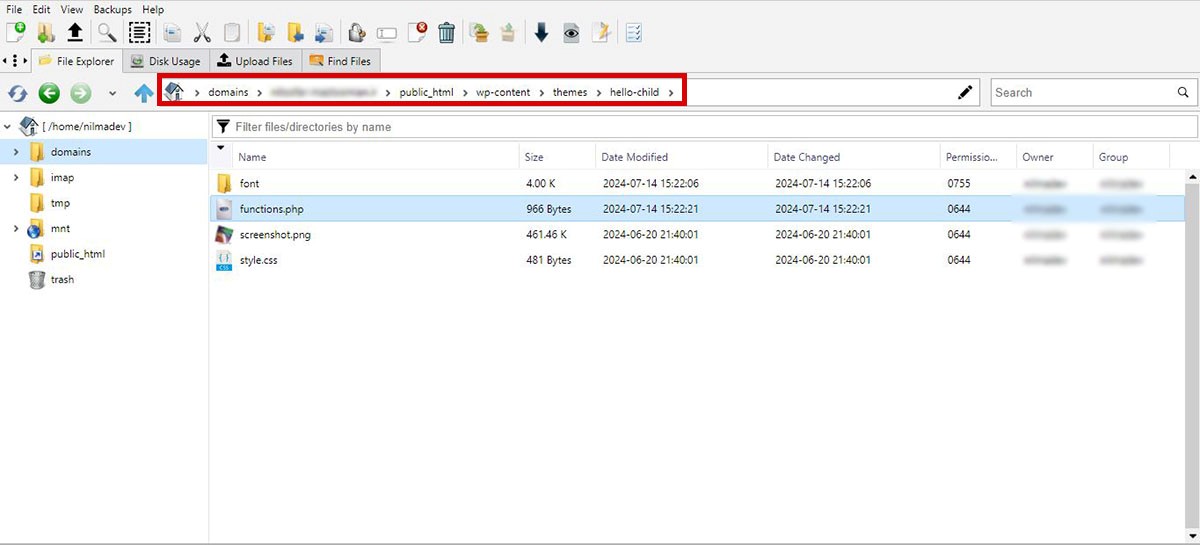Screen dimensions: 1200x545
Task: Click the filter files by name field
Action: click(x=710, y=127)
